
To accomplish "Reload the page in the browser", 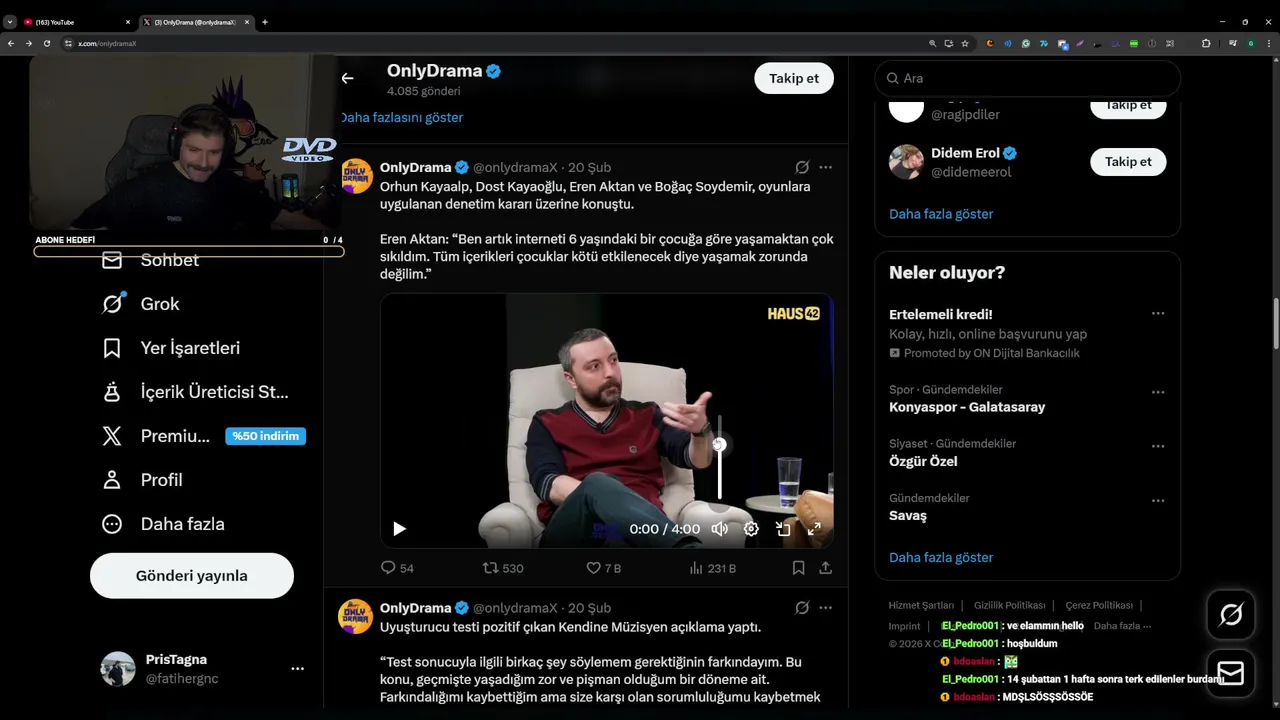I will click(x=46, y=43).
